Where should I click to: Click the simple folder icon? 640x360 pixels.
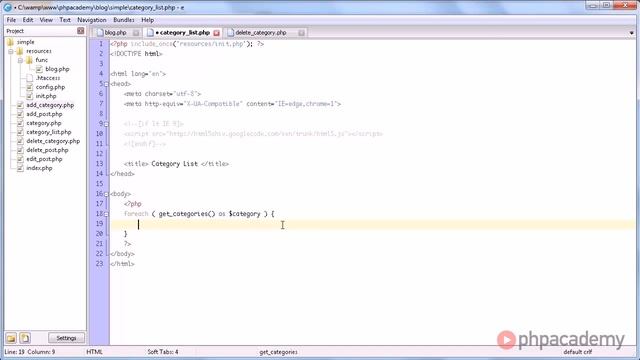coord(11,42)
